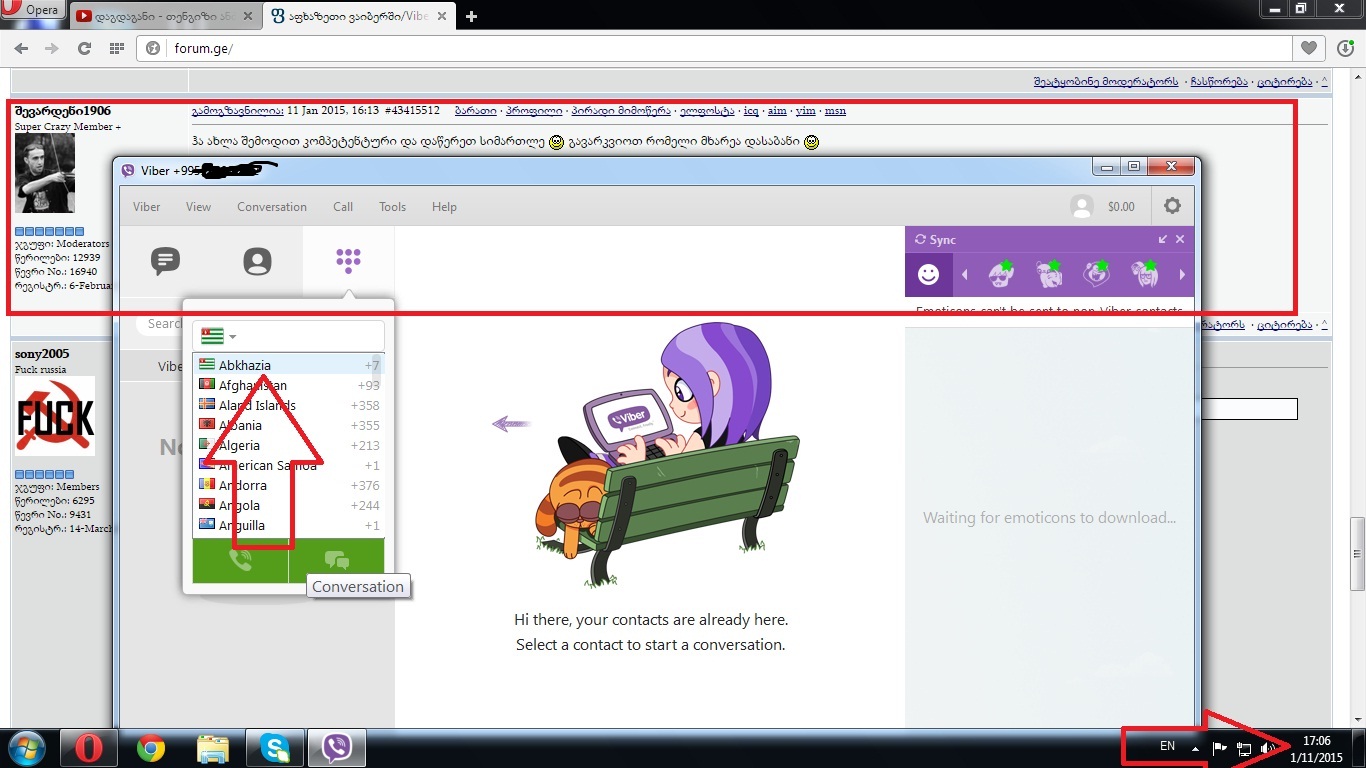This screenshot has height=768, width=1366.
Task: Open the Viber conversations chat-bubble tab
Action: coord(165,261)
